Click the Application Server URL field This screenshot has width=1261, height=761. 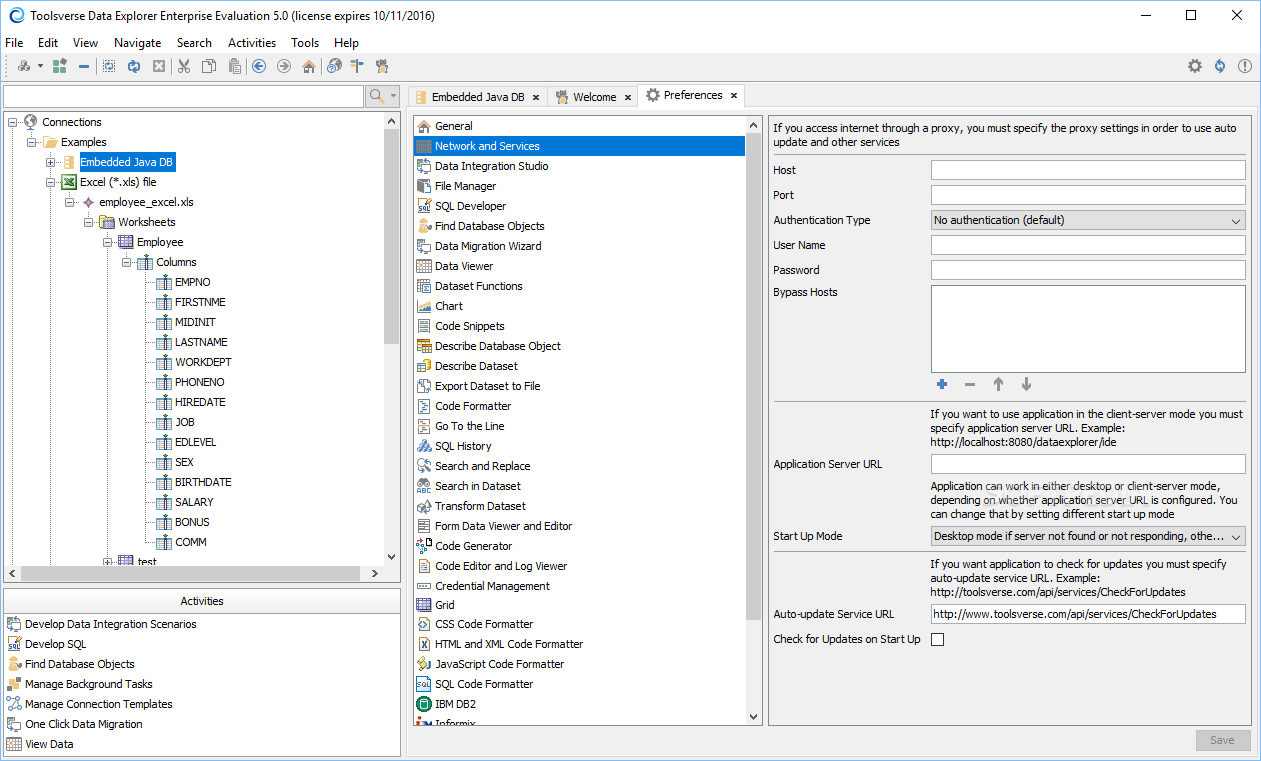pyautogui.click(x=1088, y=464)
